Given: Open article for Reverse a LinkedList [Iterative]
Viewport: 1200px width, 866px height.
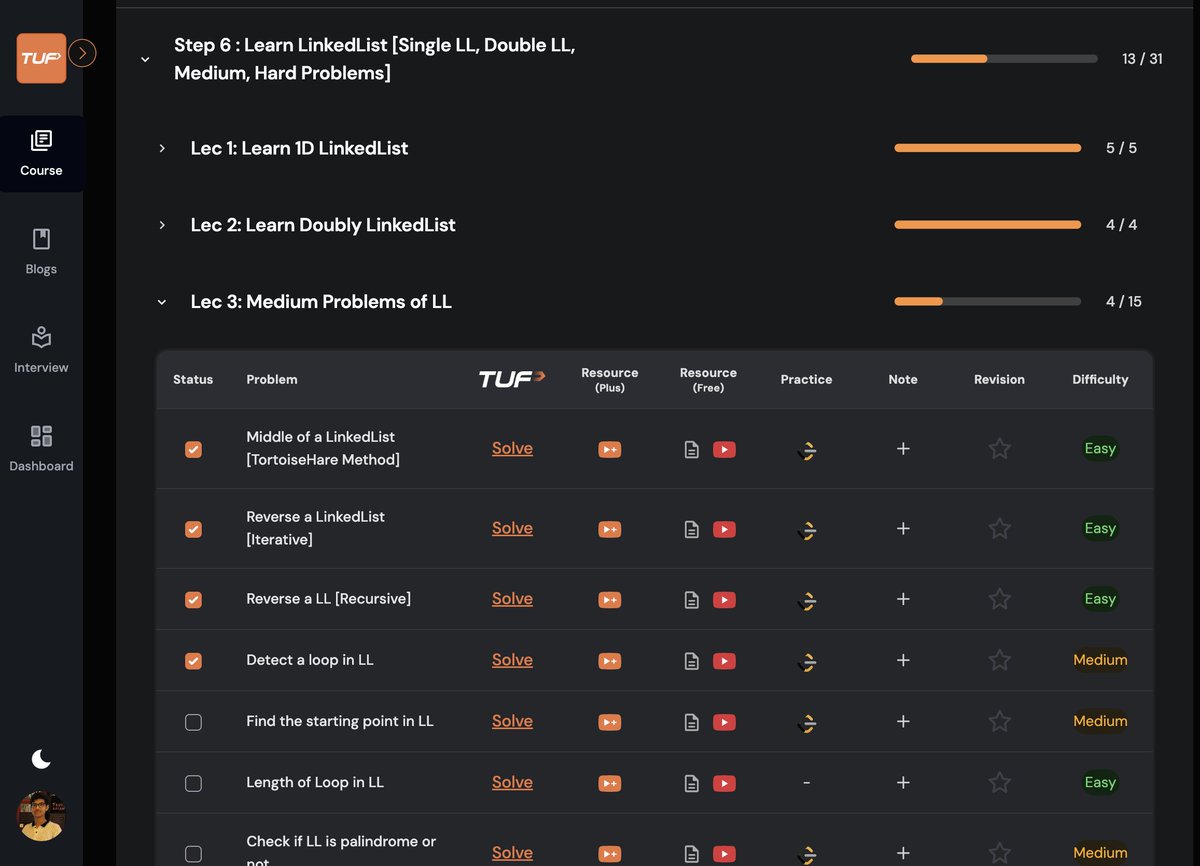Looking at the screenshot, I should (691, 529).
